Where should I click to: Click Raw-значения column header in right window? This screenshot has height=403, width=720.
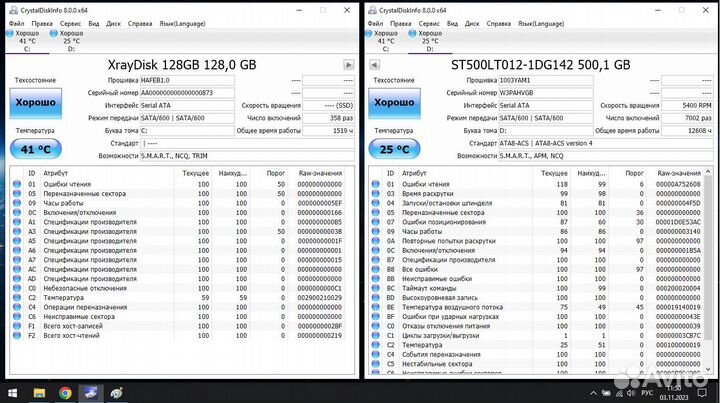coord(679,173)
